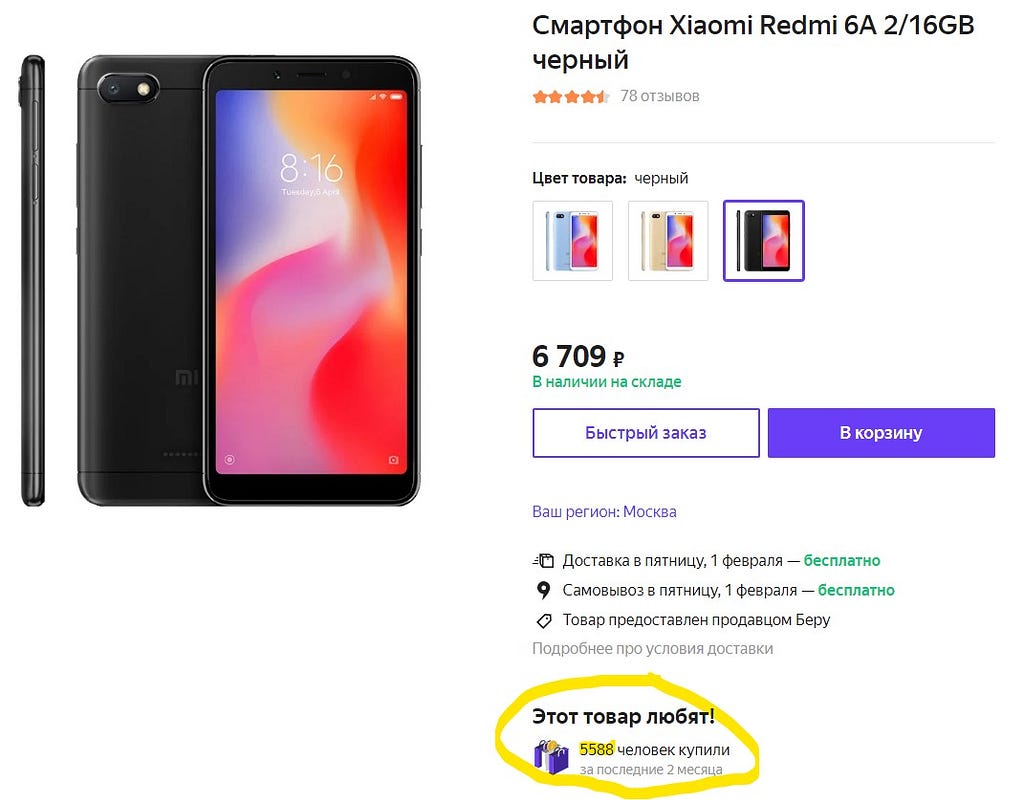1024x800 pixels.
Task: Open the 78 отзывов reviews link
Action: point(660,96)
